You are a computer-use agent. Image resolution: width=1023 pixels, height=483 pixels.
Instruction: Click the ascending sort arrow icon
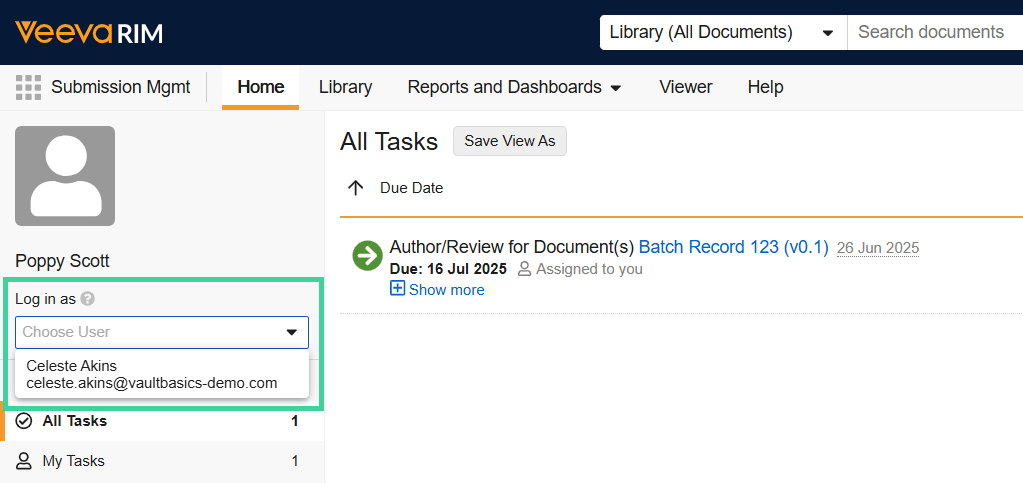tap(356, 188)
